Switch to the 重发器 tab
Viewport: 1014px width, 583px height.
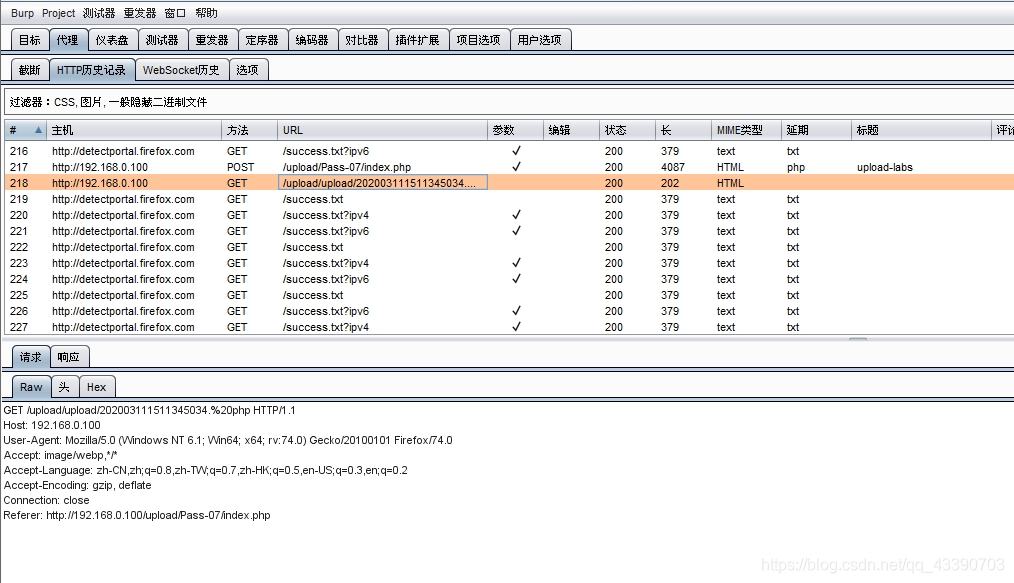tap(212, 40)
